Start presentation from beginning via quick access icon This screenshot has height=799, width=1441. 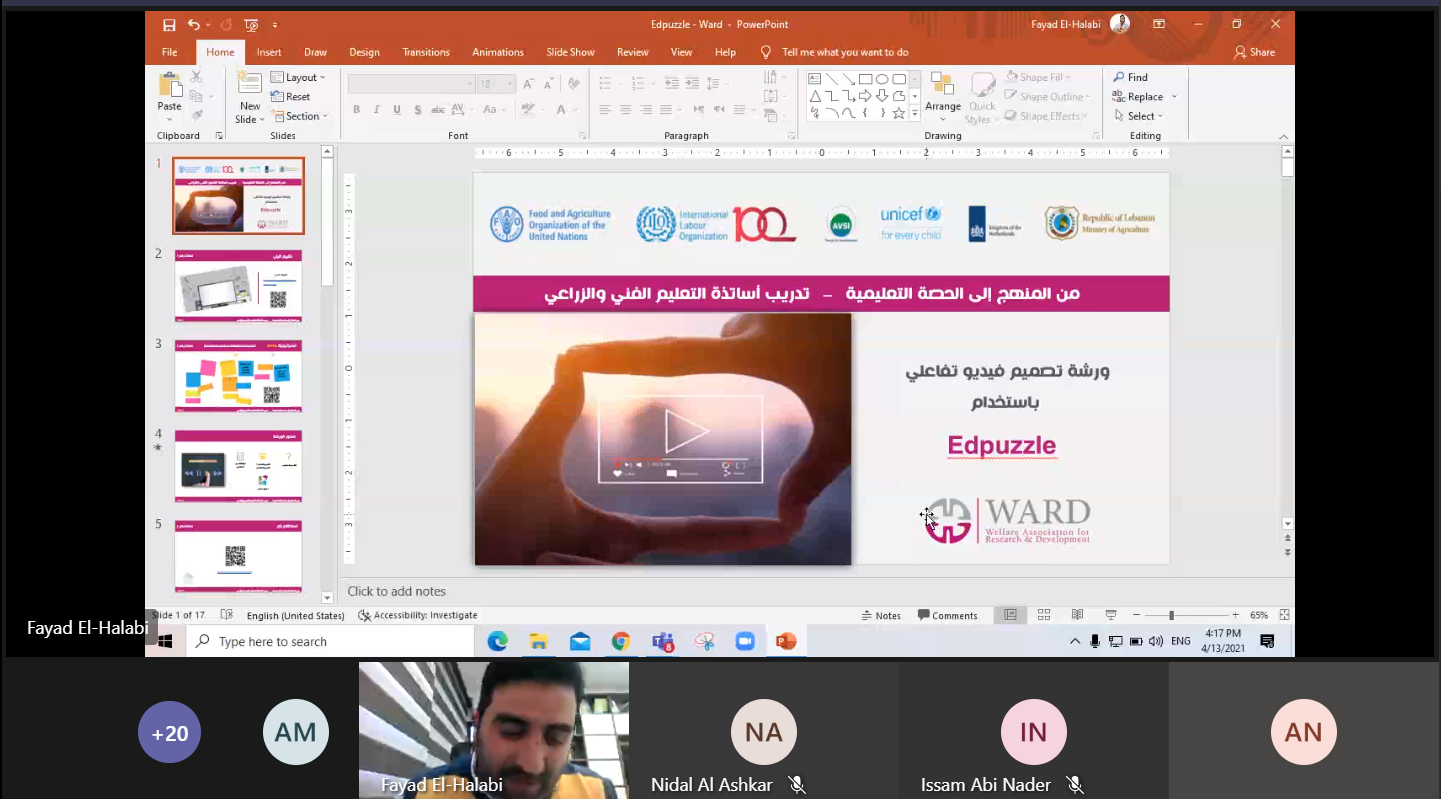pyautogui.click(x=250, y=25)
